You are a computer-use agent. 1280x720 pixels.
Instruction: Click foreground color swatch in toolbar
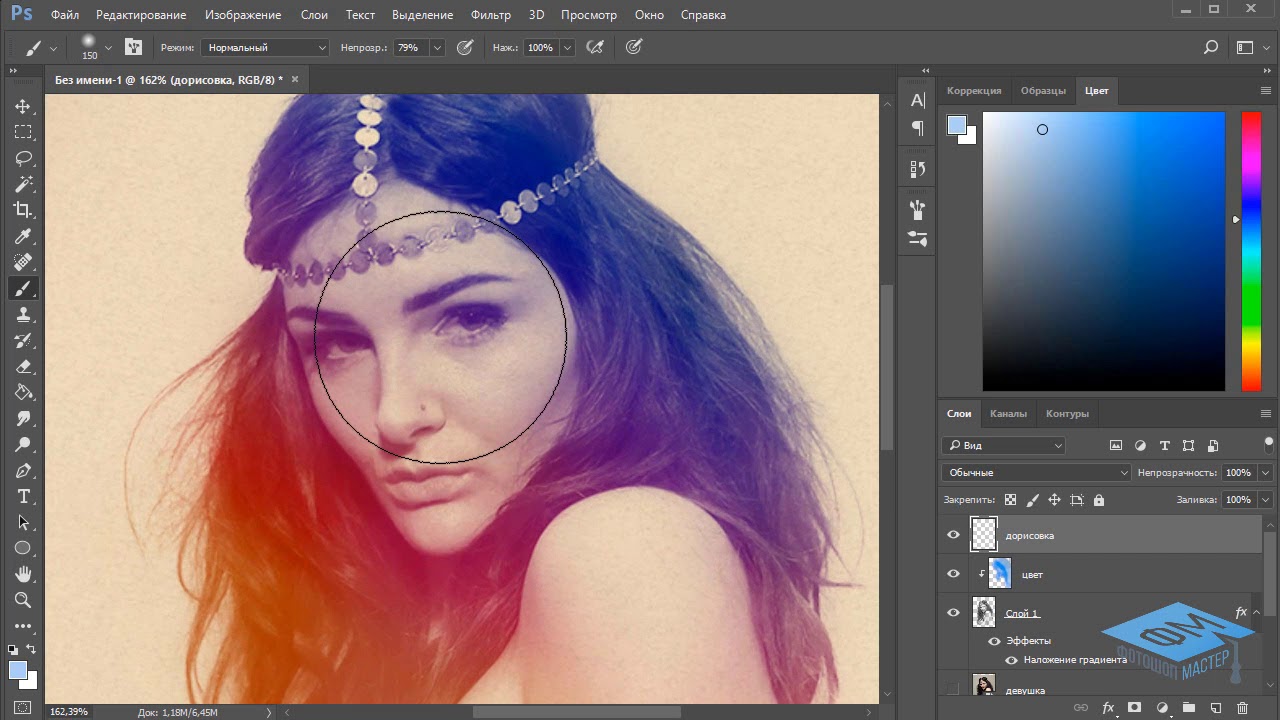tap(18, 669)
